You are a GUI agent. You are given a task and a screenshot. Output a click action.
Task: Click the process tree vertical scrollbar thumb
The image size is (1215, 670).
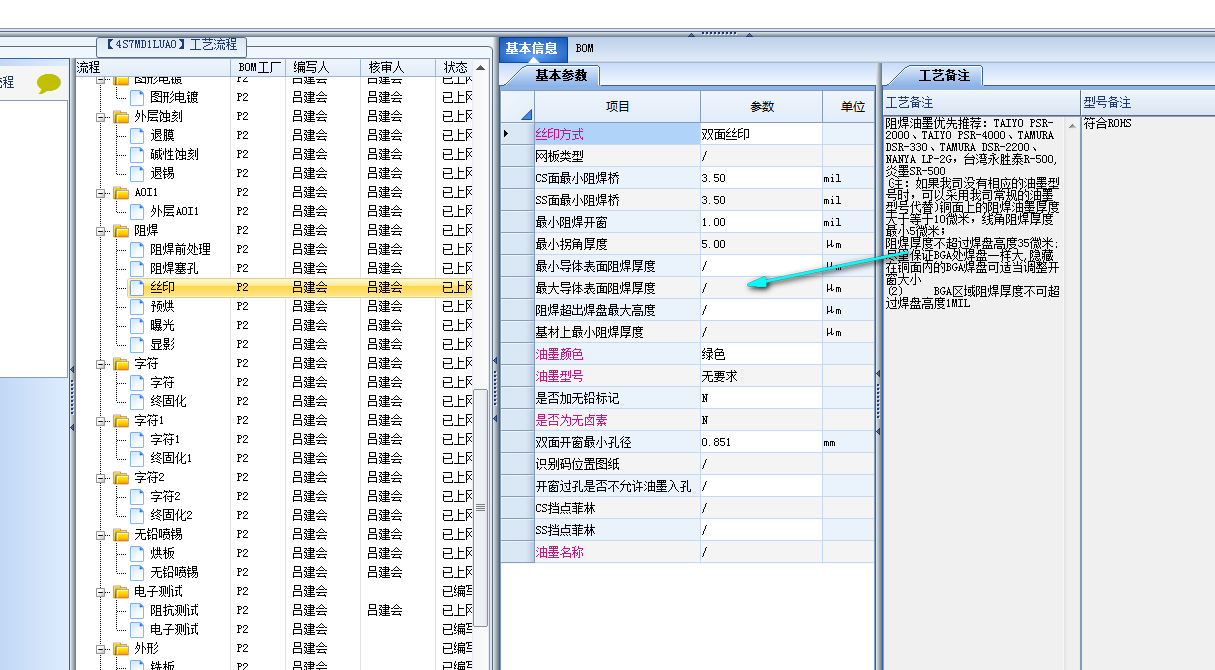pos(481,510)
